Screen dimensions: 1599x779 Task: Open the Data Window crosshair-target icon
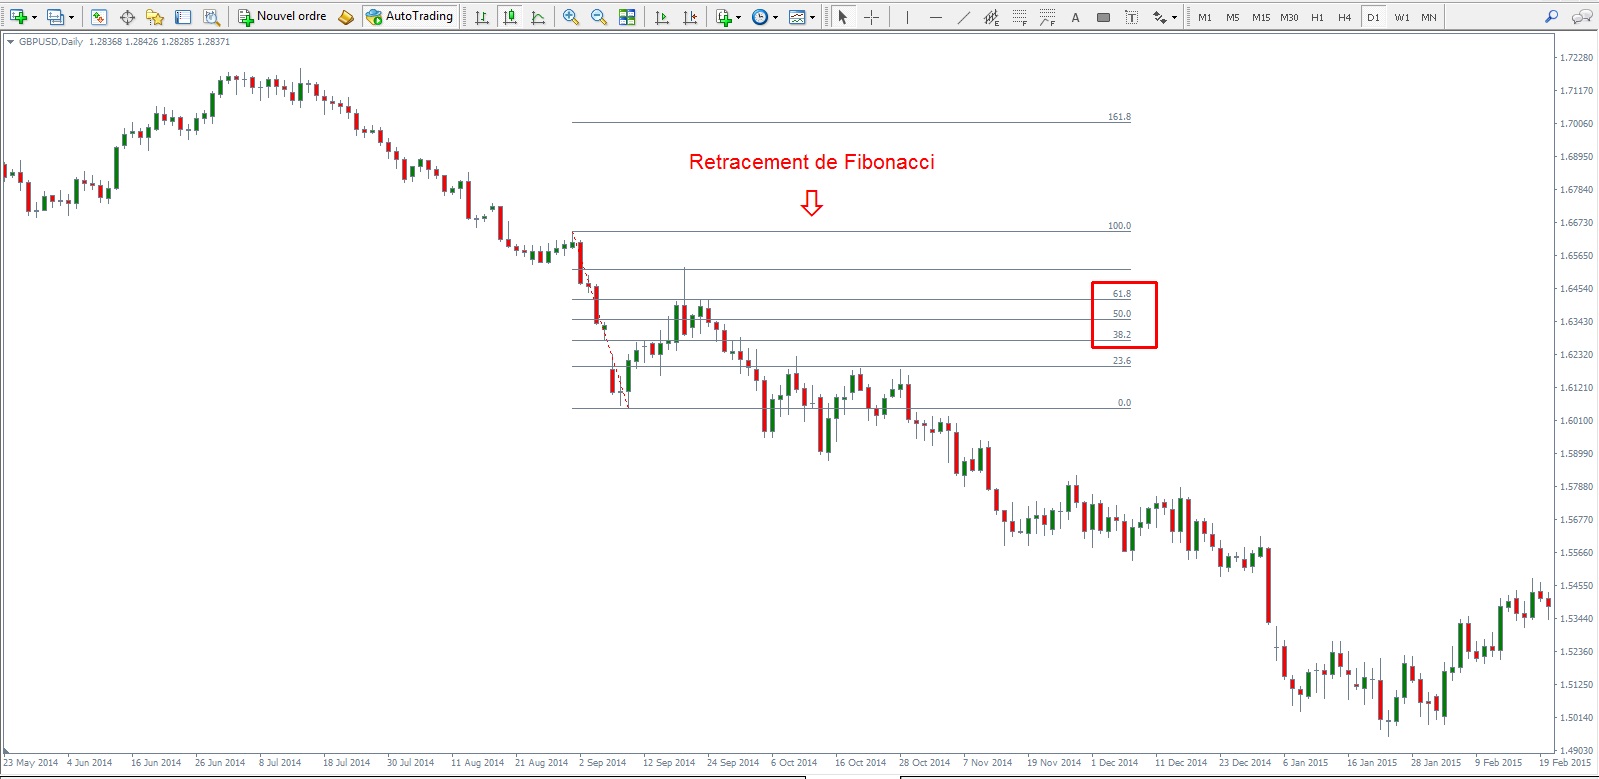127,17
